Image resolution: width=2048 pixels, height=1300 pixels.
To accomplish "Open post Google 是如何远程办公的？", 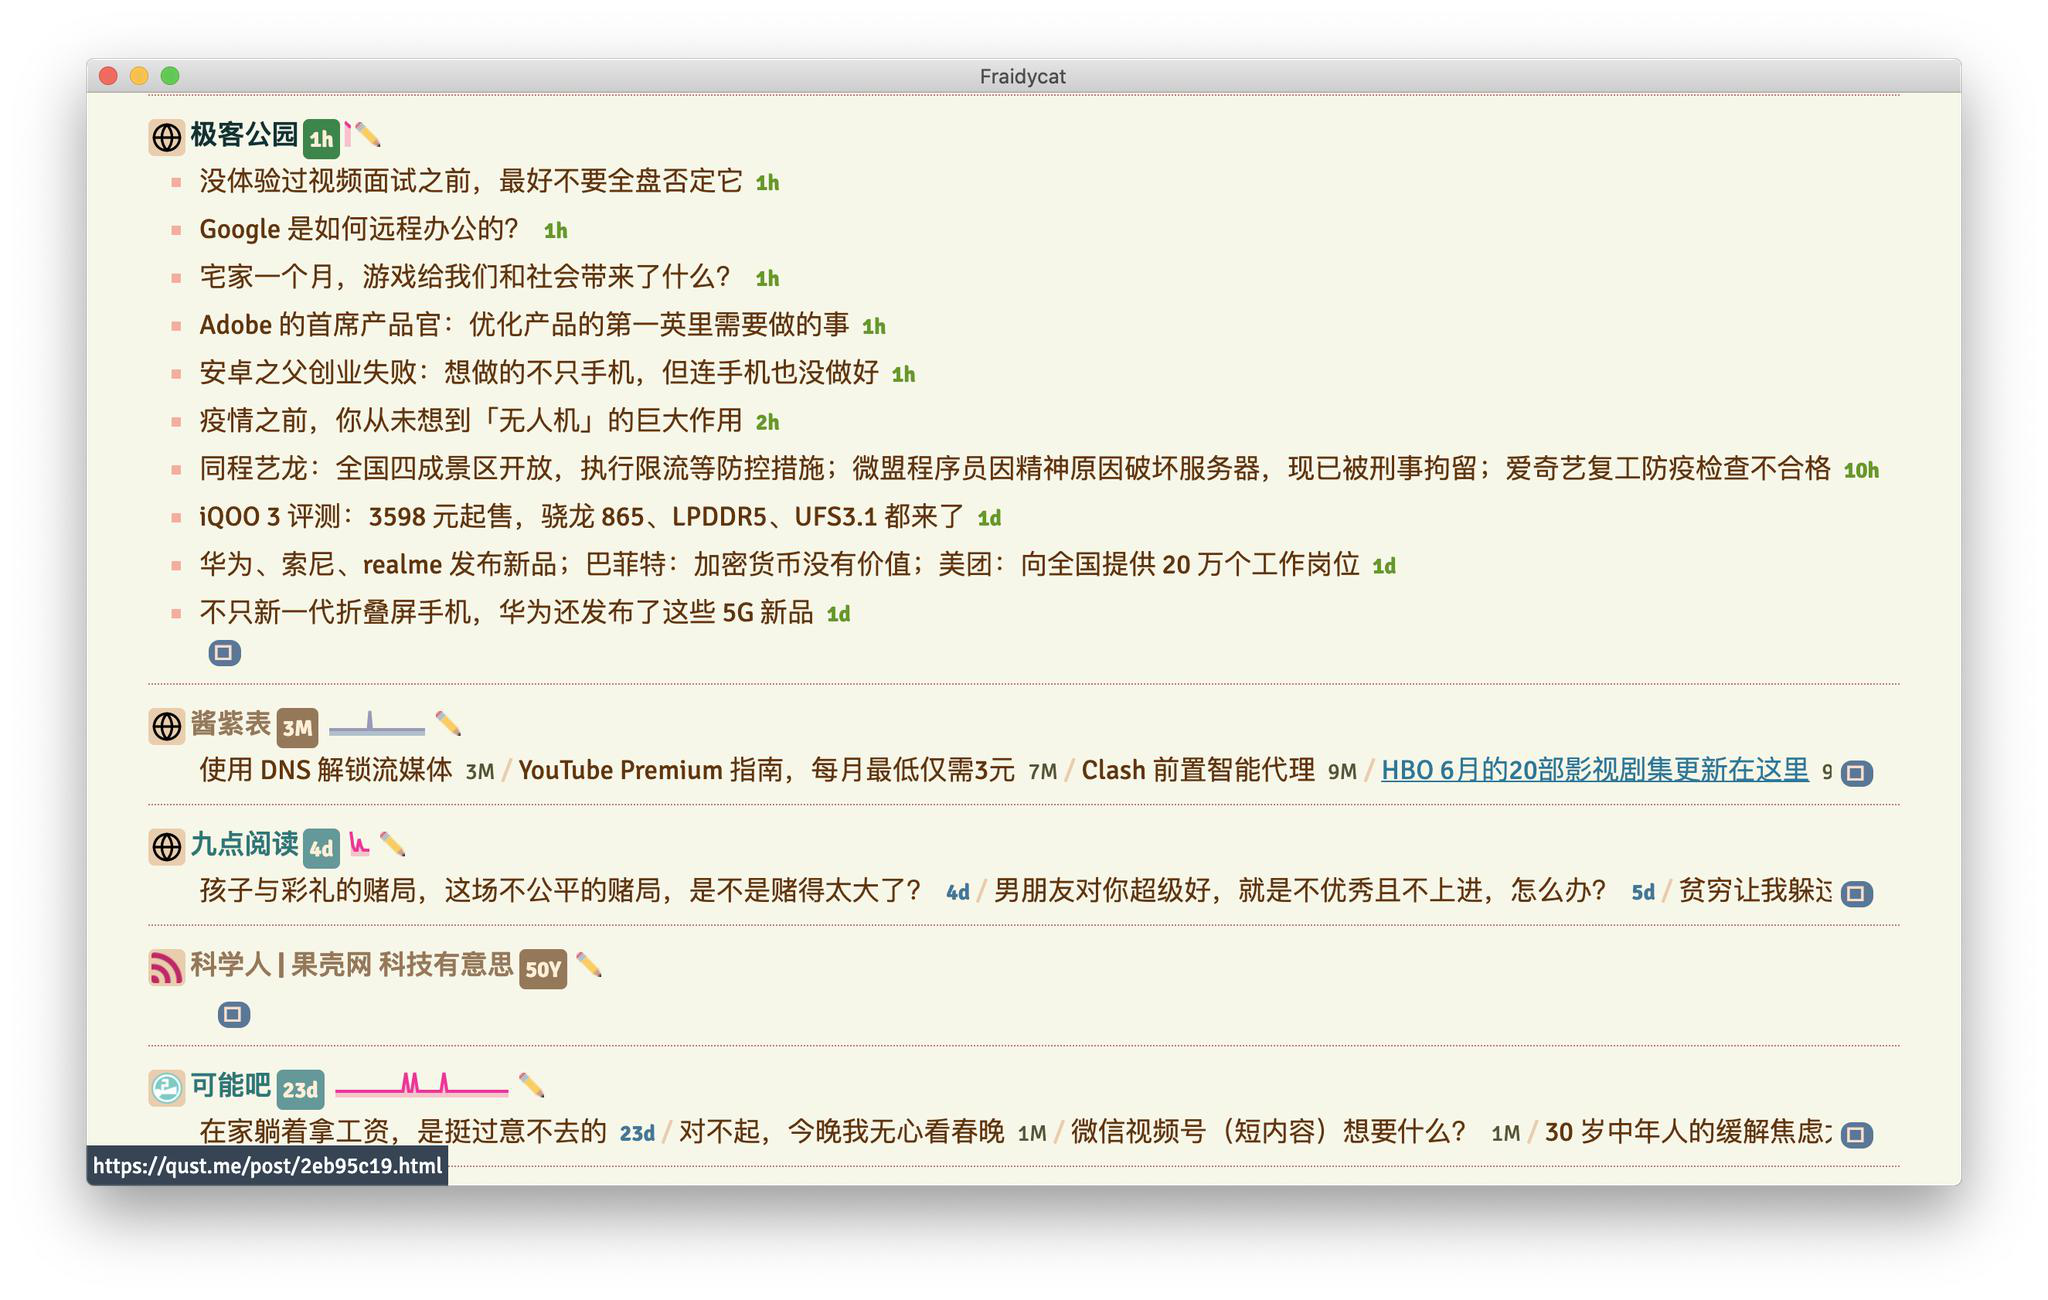I will pos(359,229).
